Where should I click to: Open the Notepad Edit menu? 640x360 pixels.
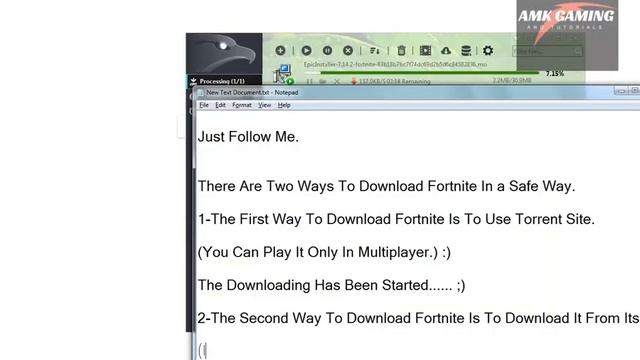tap(220, 105)
